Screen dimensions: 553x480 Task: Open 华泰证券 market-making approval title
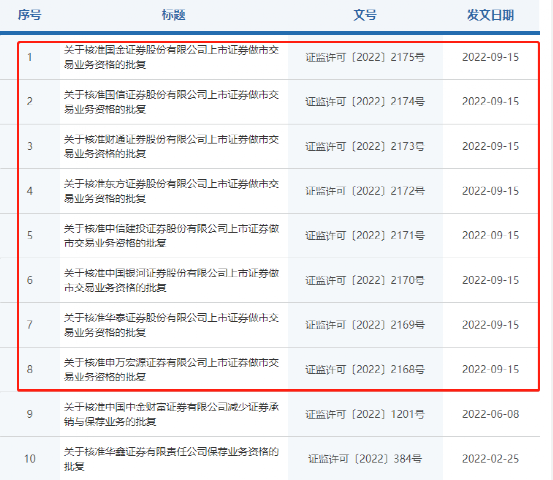[171, 325]
